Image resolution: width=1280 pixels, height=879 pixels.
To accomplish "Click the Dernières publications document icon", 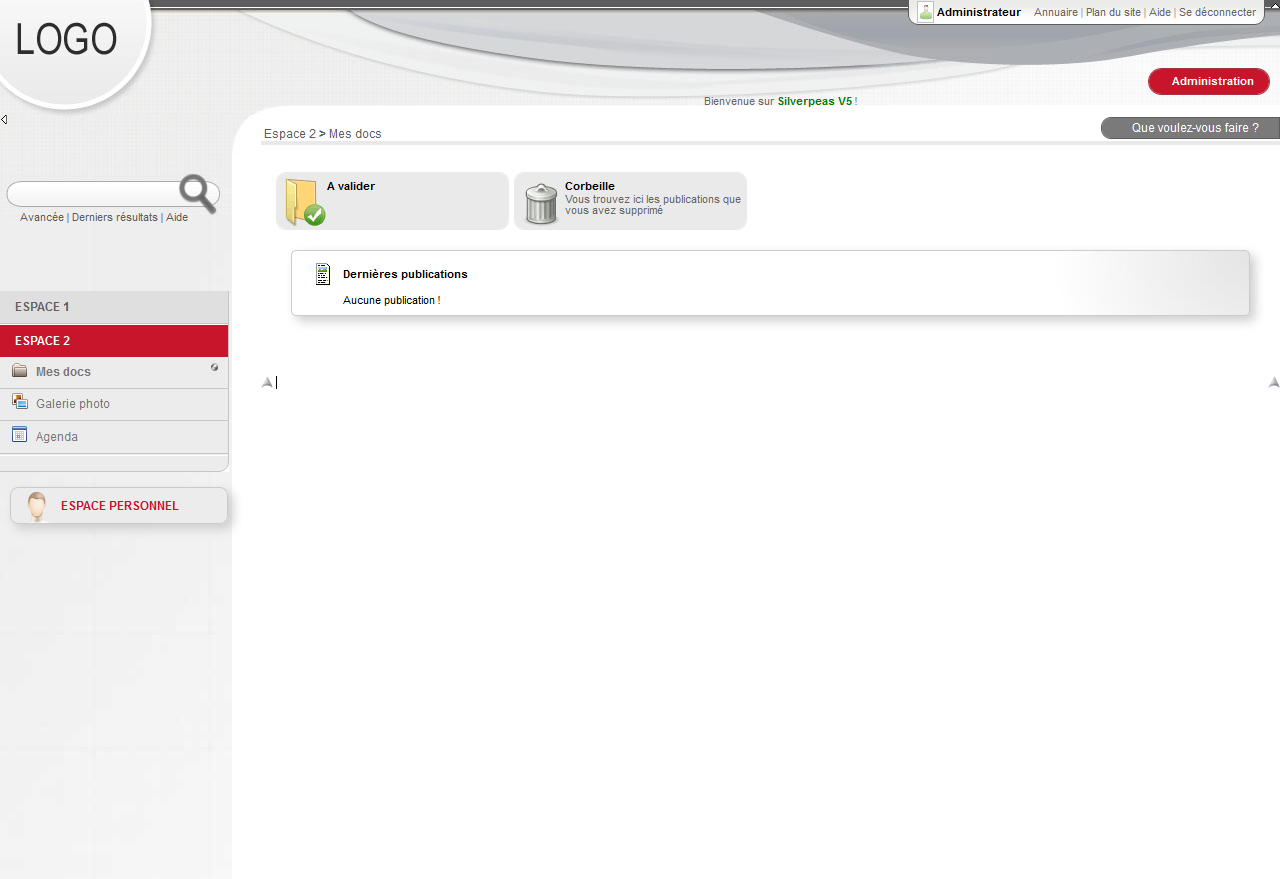I will pos(322,274).
